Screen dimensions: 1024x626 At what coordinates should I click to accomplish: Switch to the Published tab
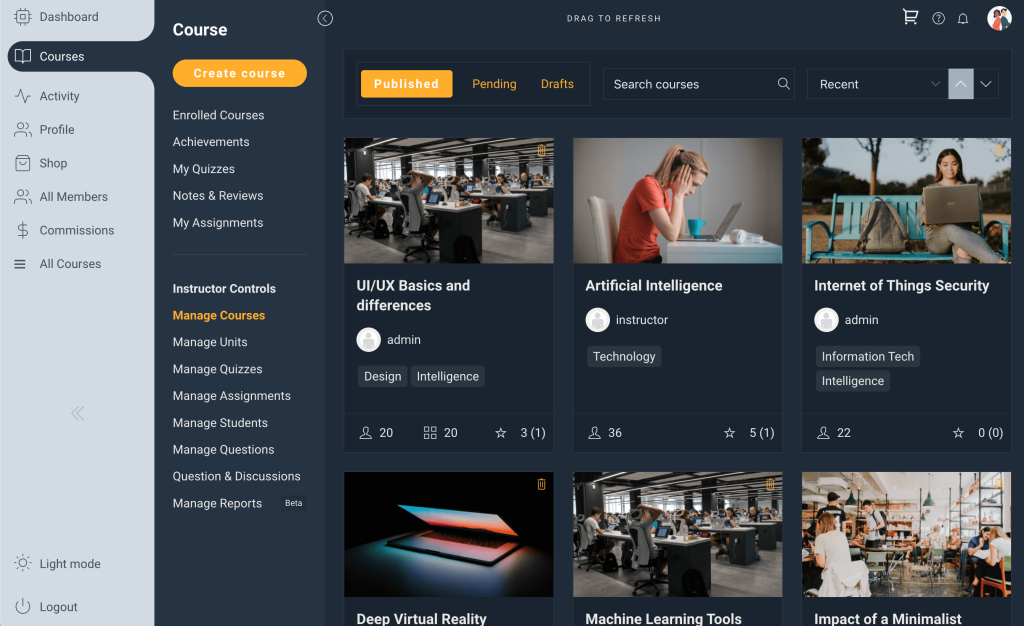[406, 84]
